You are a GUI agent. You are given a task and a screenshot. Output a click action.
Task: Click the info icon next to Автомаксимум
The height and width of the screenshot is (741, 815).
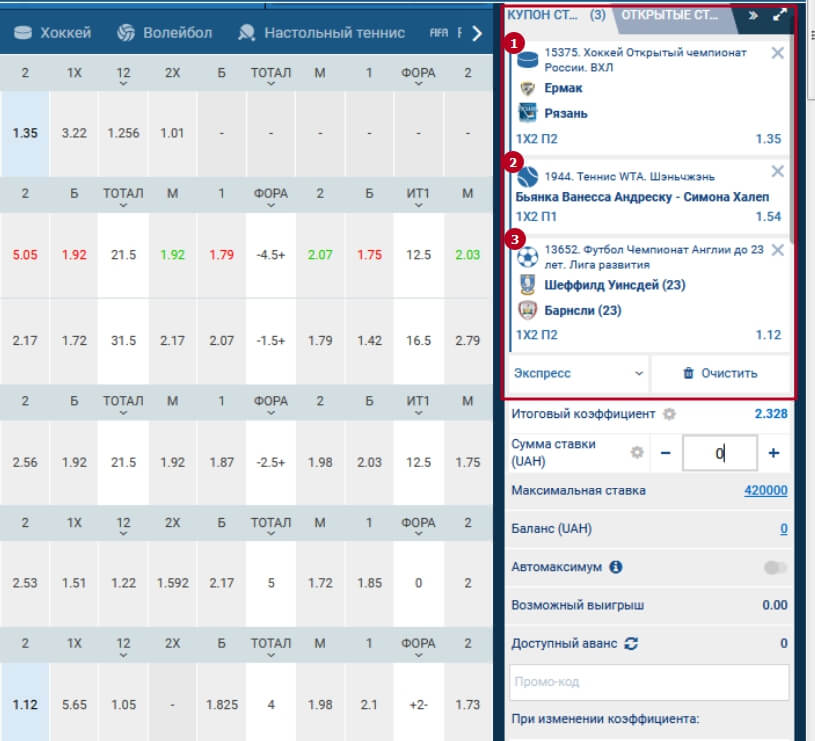point(616,567)
